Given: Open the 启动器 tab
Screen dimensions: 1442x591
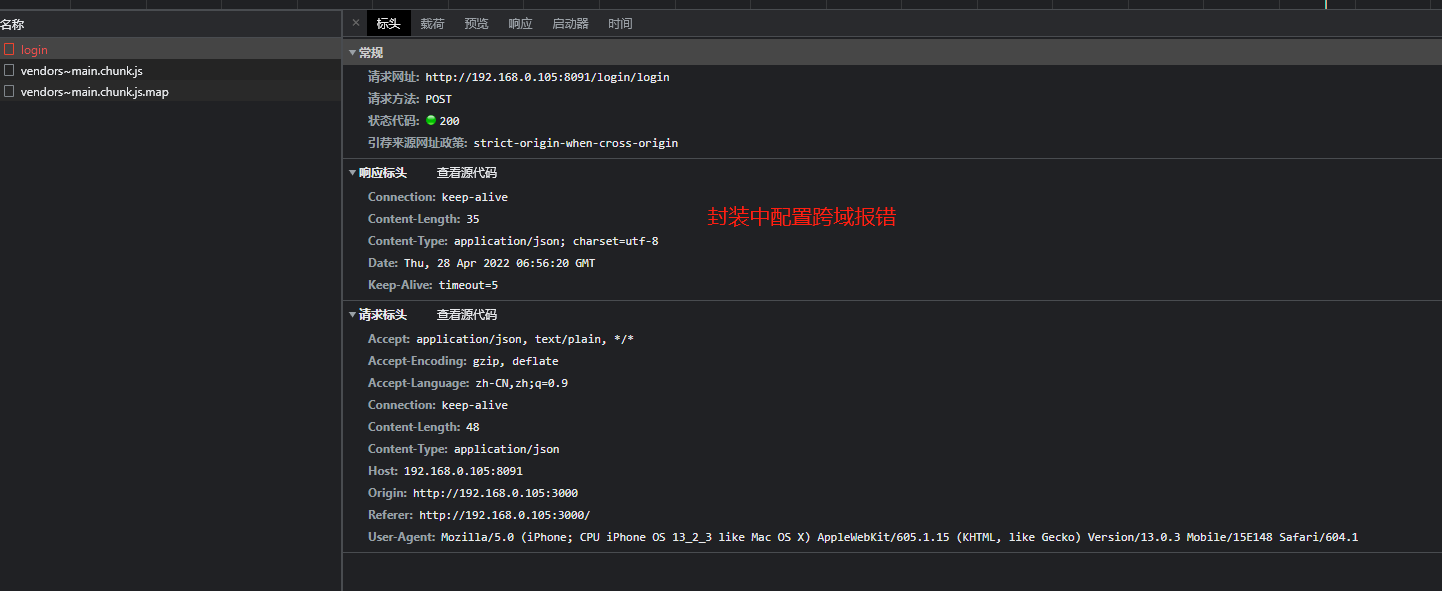Looking at the screenshot, I should [570, 24].
